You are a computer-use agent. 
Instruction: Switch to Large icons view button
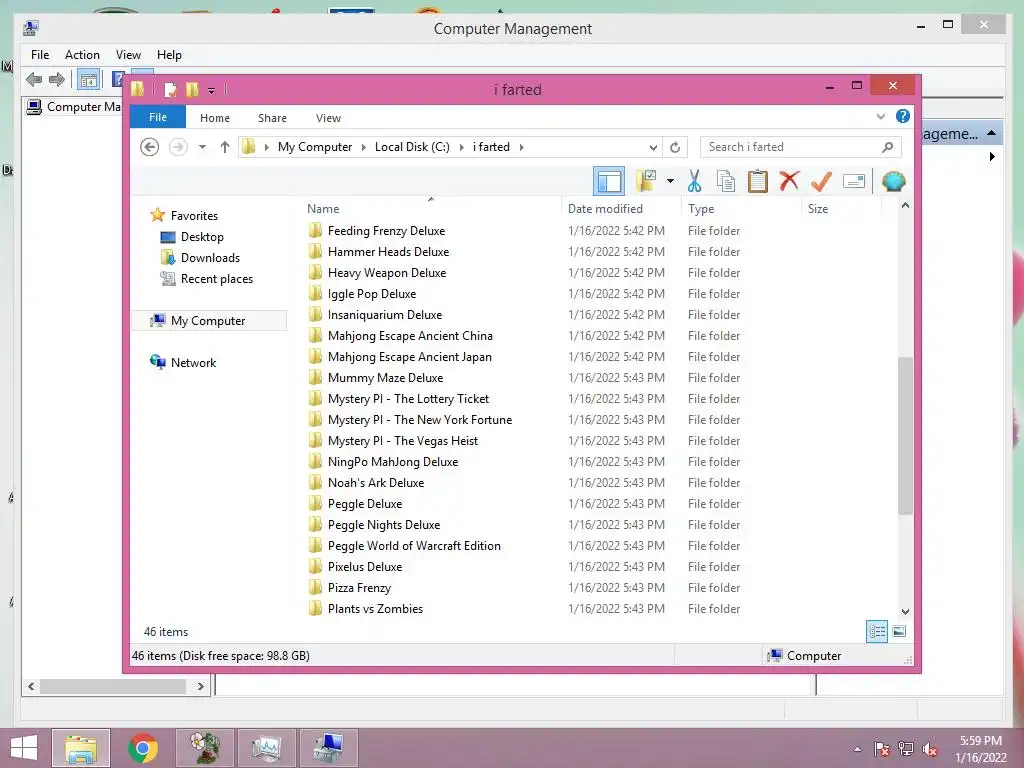pos(899,632)
